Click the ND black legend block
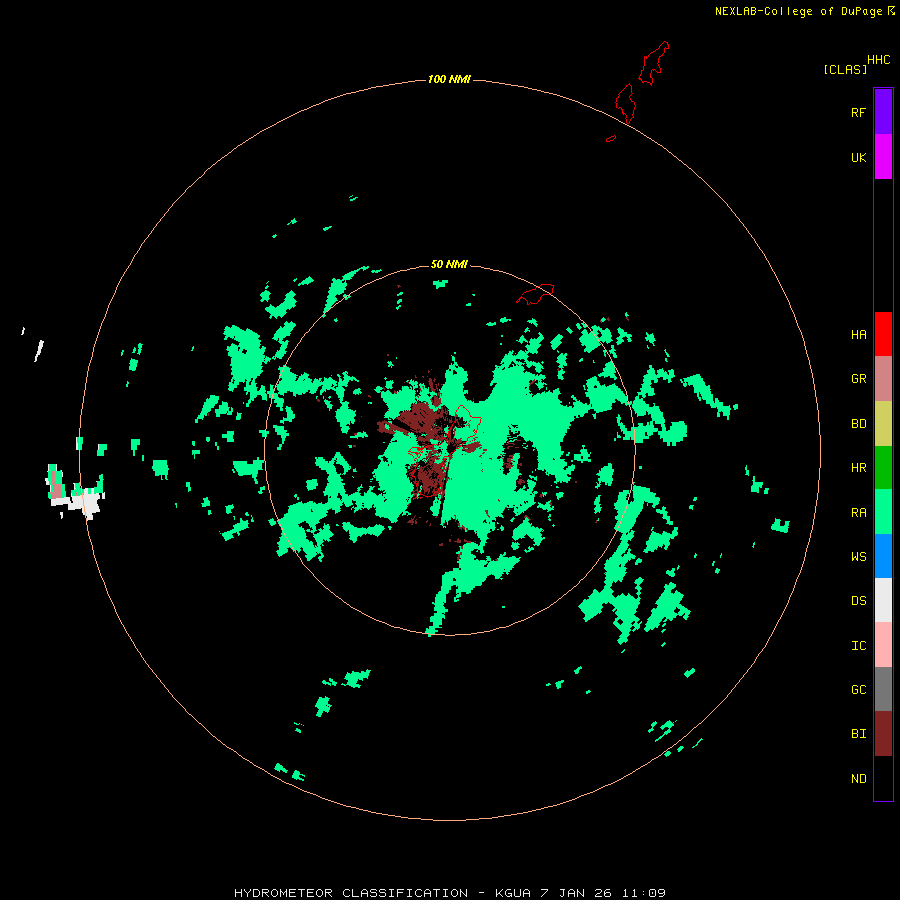900x900 pixels. pos(883,778)
